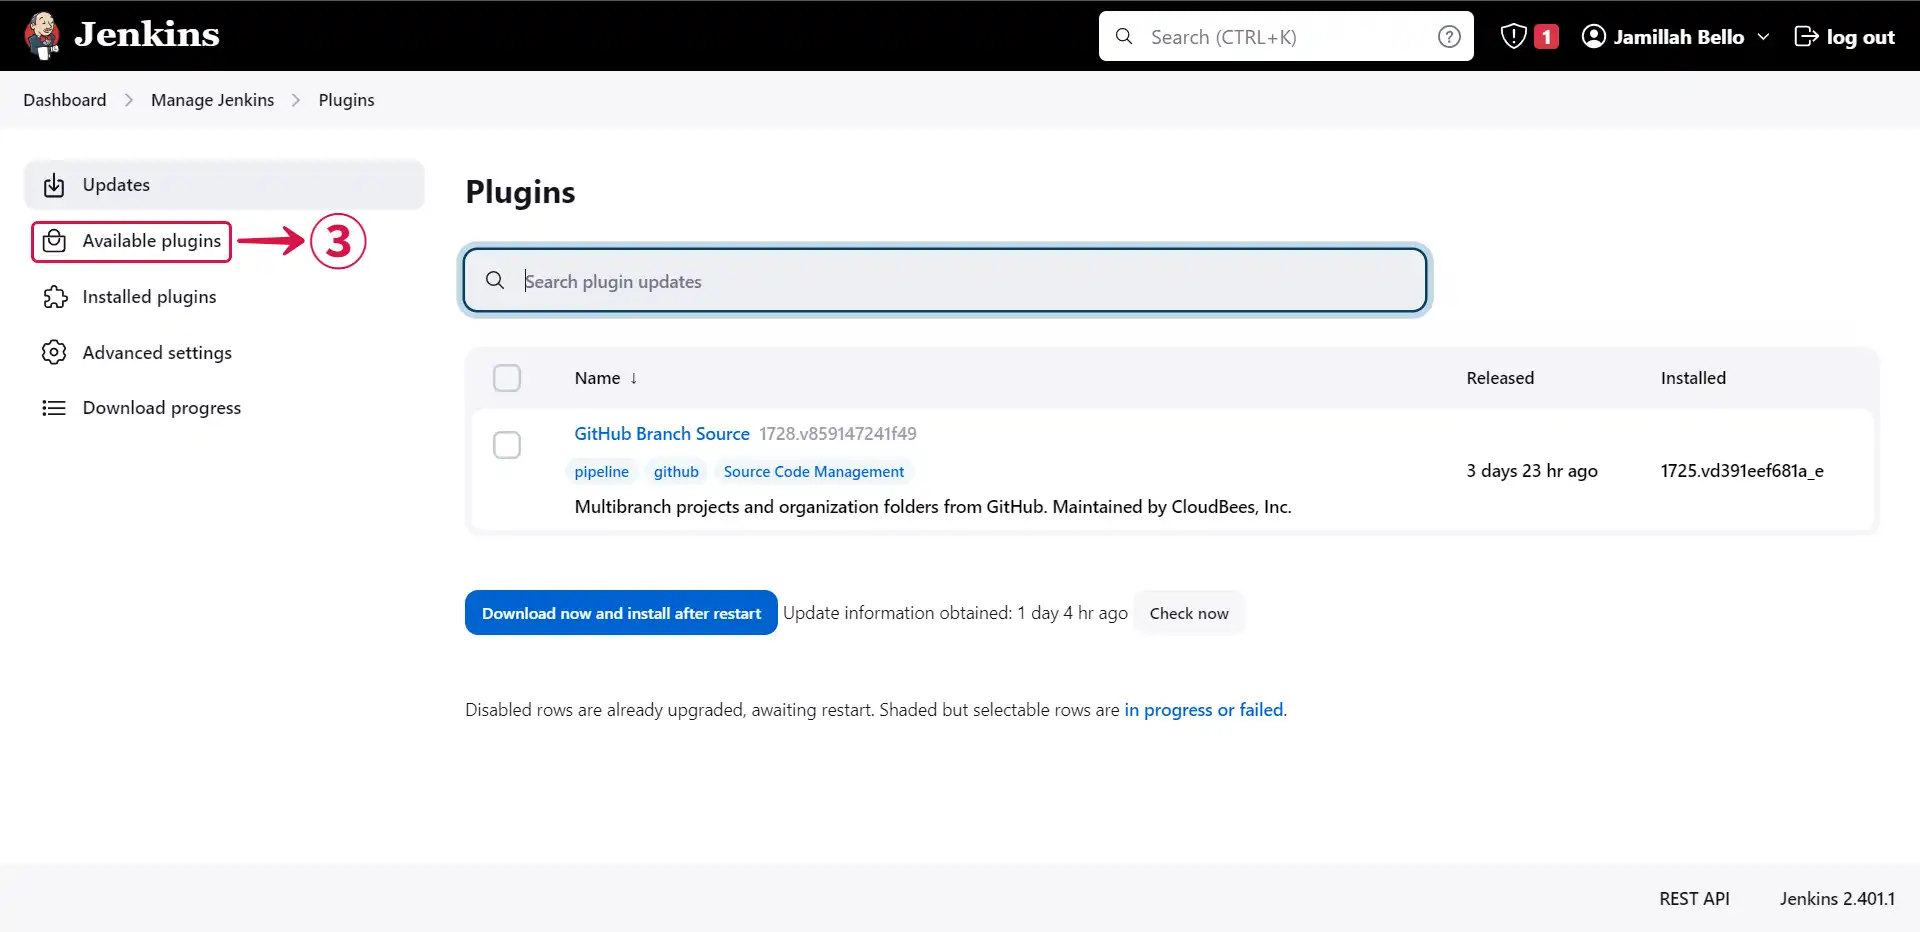1920x932 pixels.
Task: Expand the Jamillah Bello user dropdown chevron
Action: 1763,37
